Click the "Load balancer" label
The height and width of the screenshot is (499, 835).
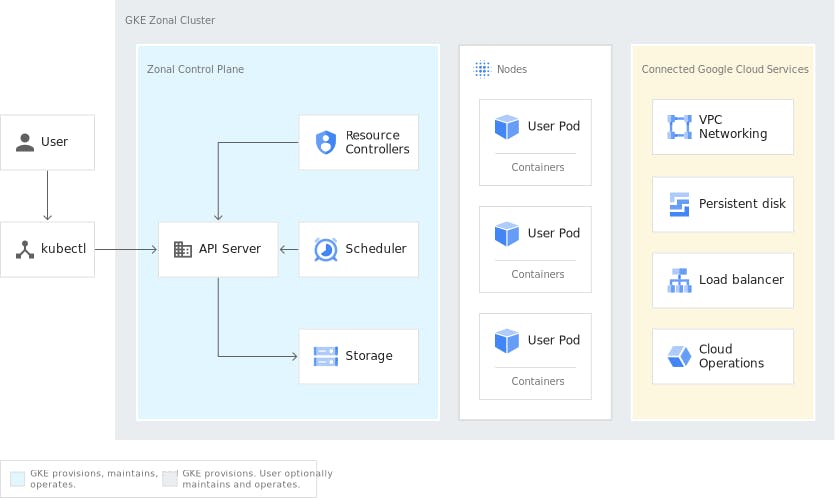click(x=741, y=280)
